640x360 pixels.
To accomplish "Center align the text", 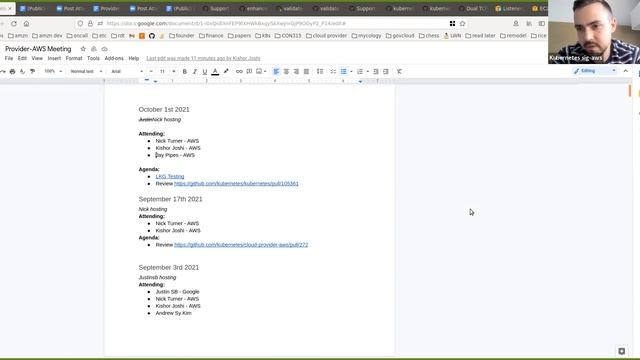I will [x=287, y=71].
